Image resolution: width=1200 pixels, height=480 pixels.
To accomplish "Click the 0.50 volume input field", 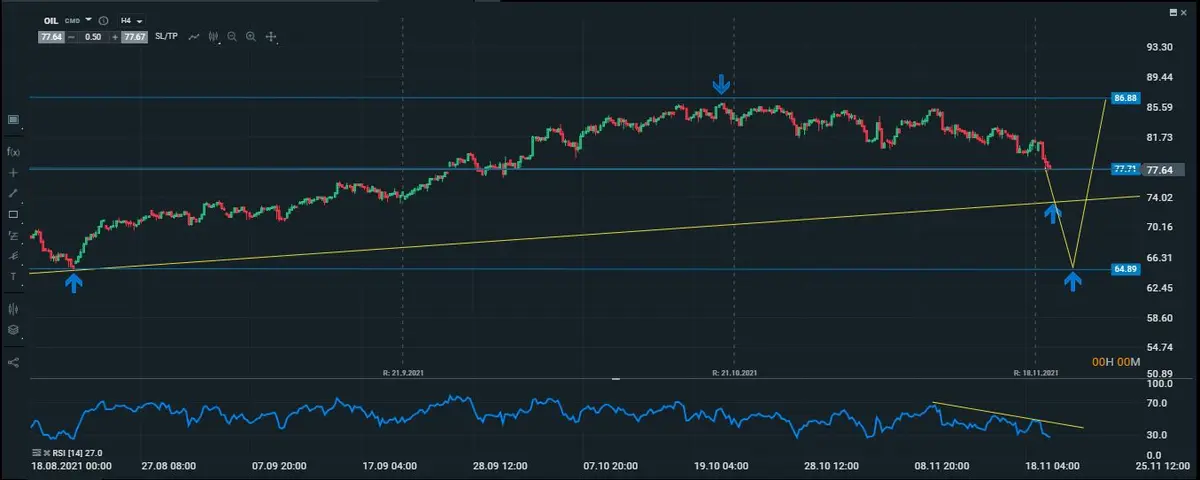I will (x=92, y=37).
